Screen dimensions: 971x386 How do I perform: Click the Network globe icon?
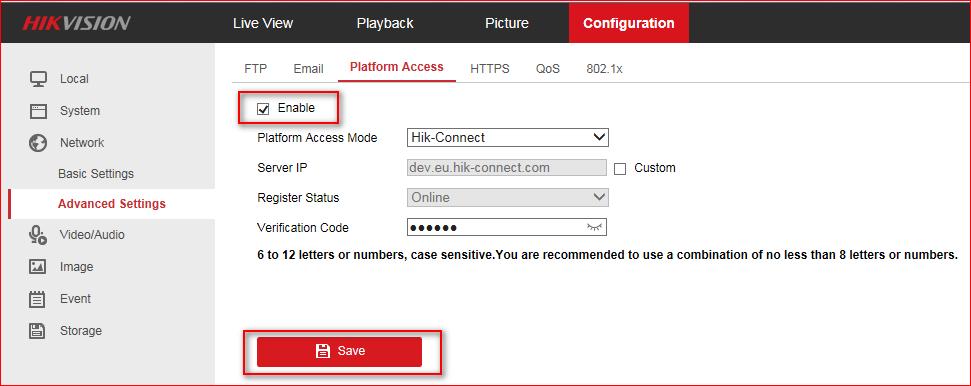38,143
